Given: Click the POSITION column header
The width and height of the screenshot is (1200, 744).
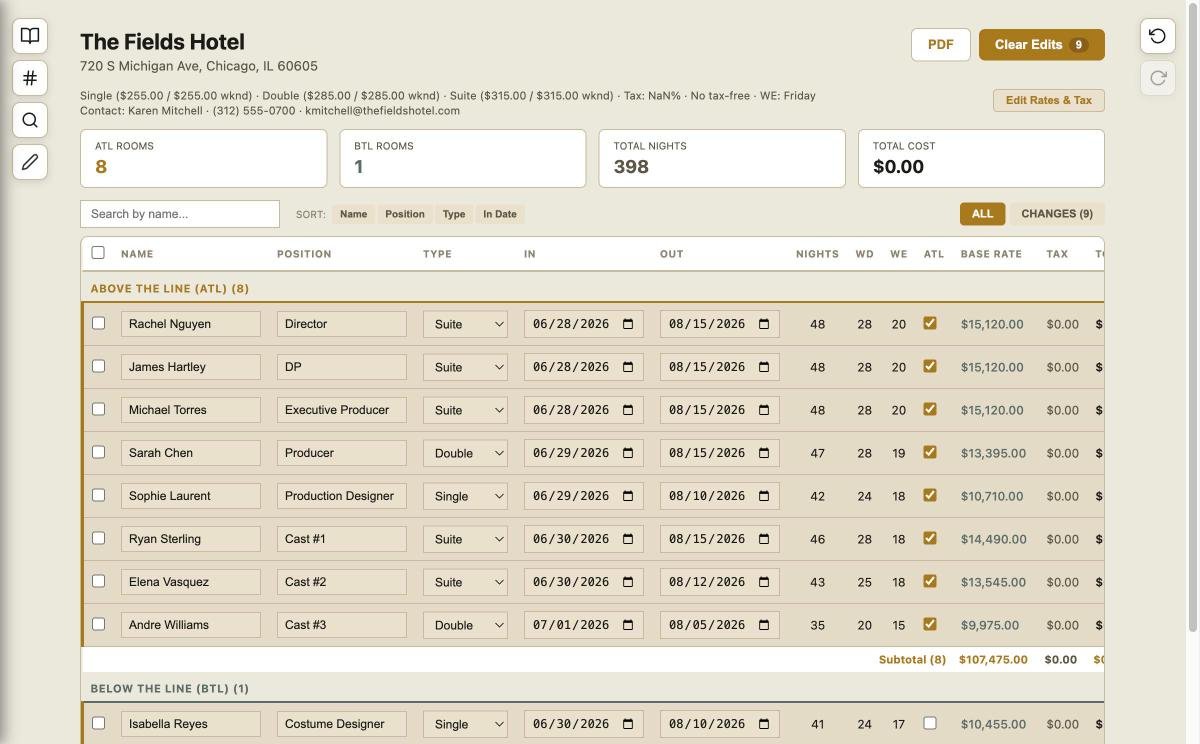Looking at the screenshot, I should tap(304, 254).
